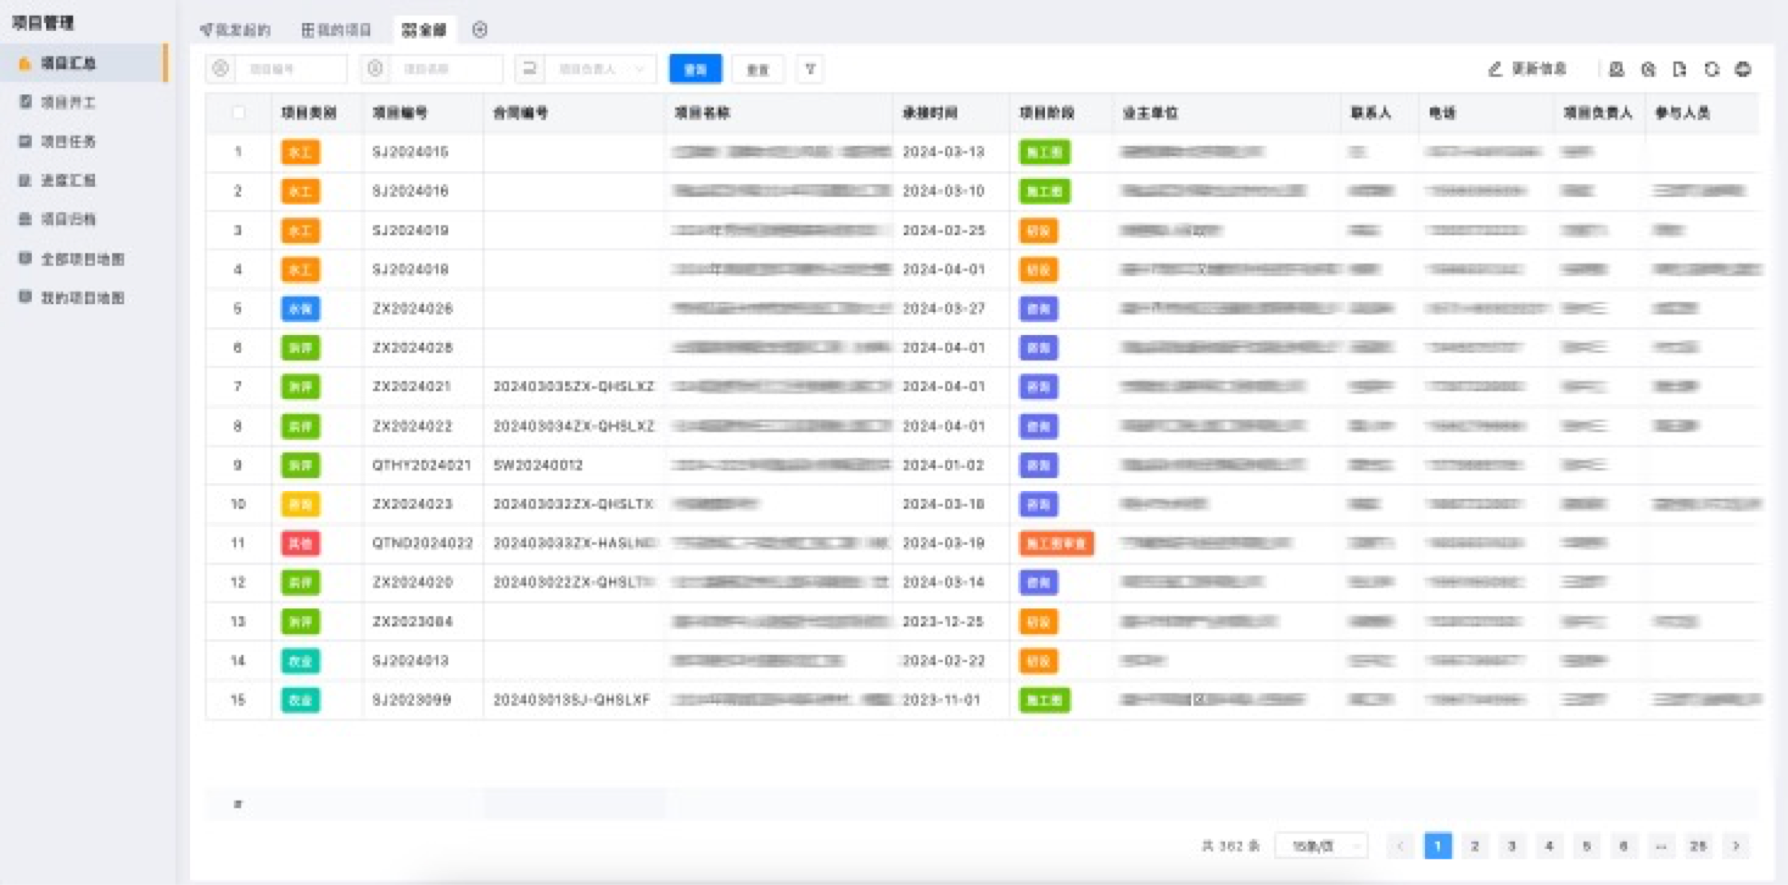Open the 15条/页 page size dropdown
This screenshot has height=885, width=1788.
[x=1321, y=846]
